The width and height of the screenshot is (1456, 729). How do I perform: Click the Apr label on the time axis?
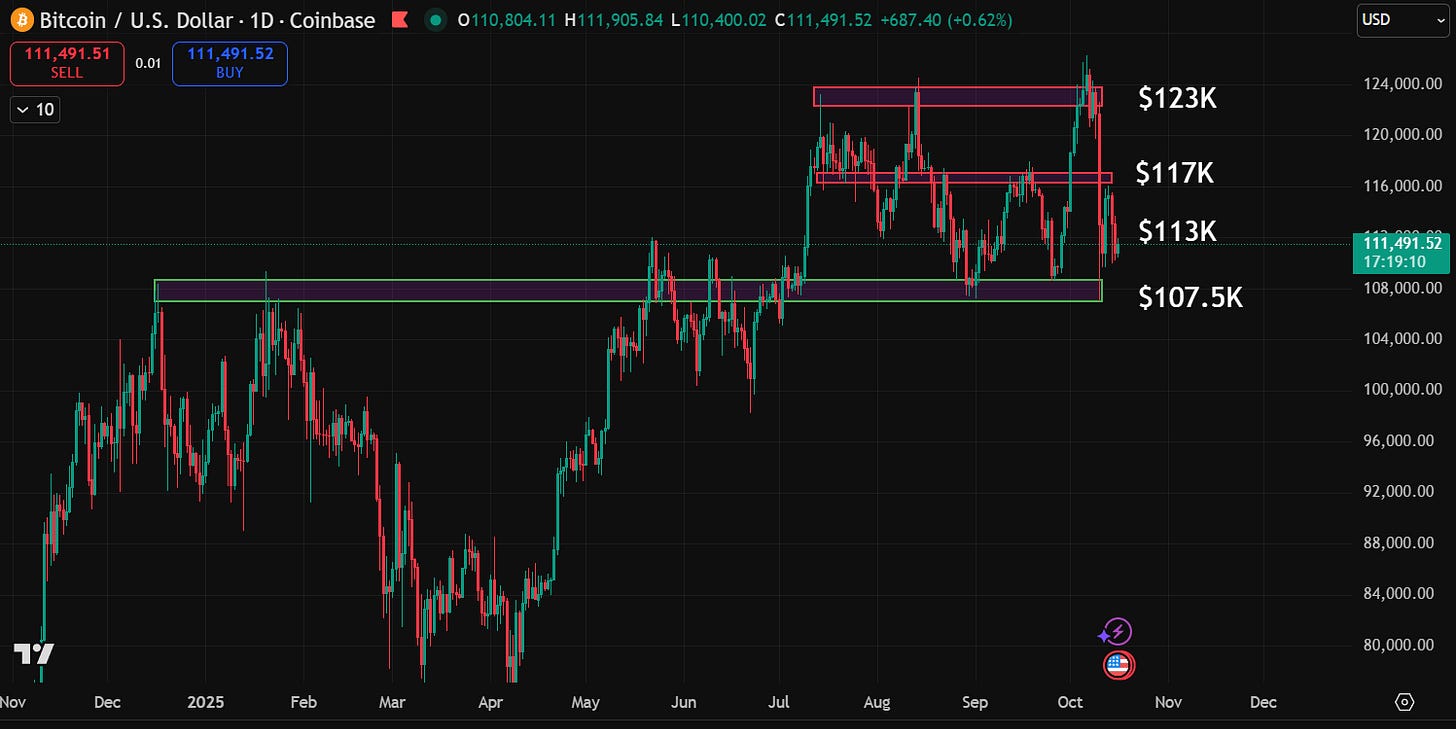point(490,702)
